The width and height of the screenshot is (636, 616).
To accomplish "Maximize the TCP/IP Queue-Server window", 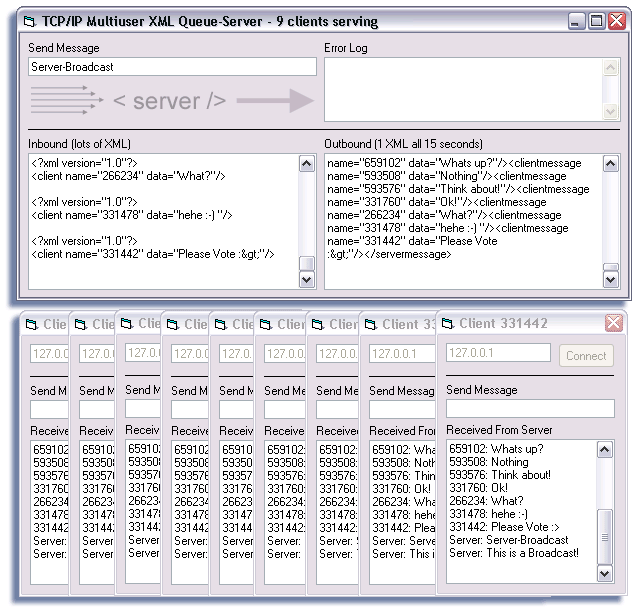I will click(596, 21).
